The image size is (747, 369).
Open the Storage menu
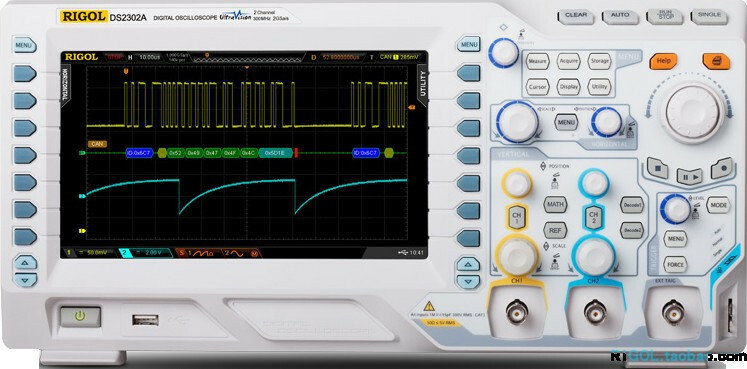599,61
